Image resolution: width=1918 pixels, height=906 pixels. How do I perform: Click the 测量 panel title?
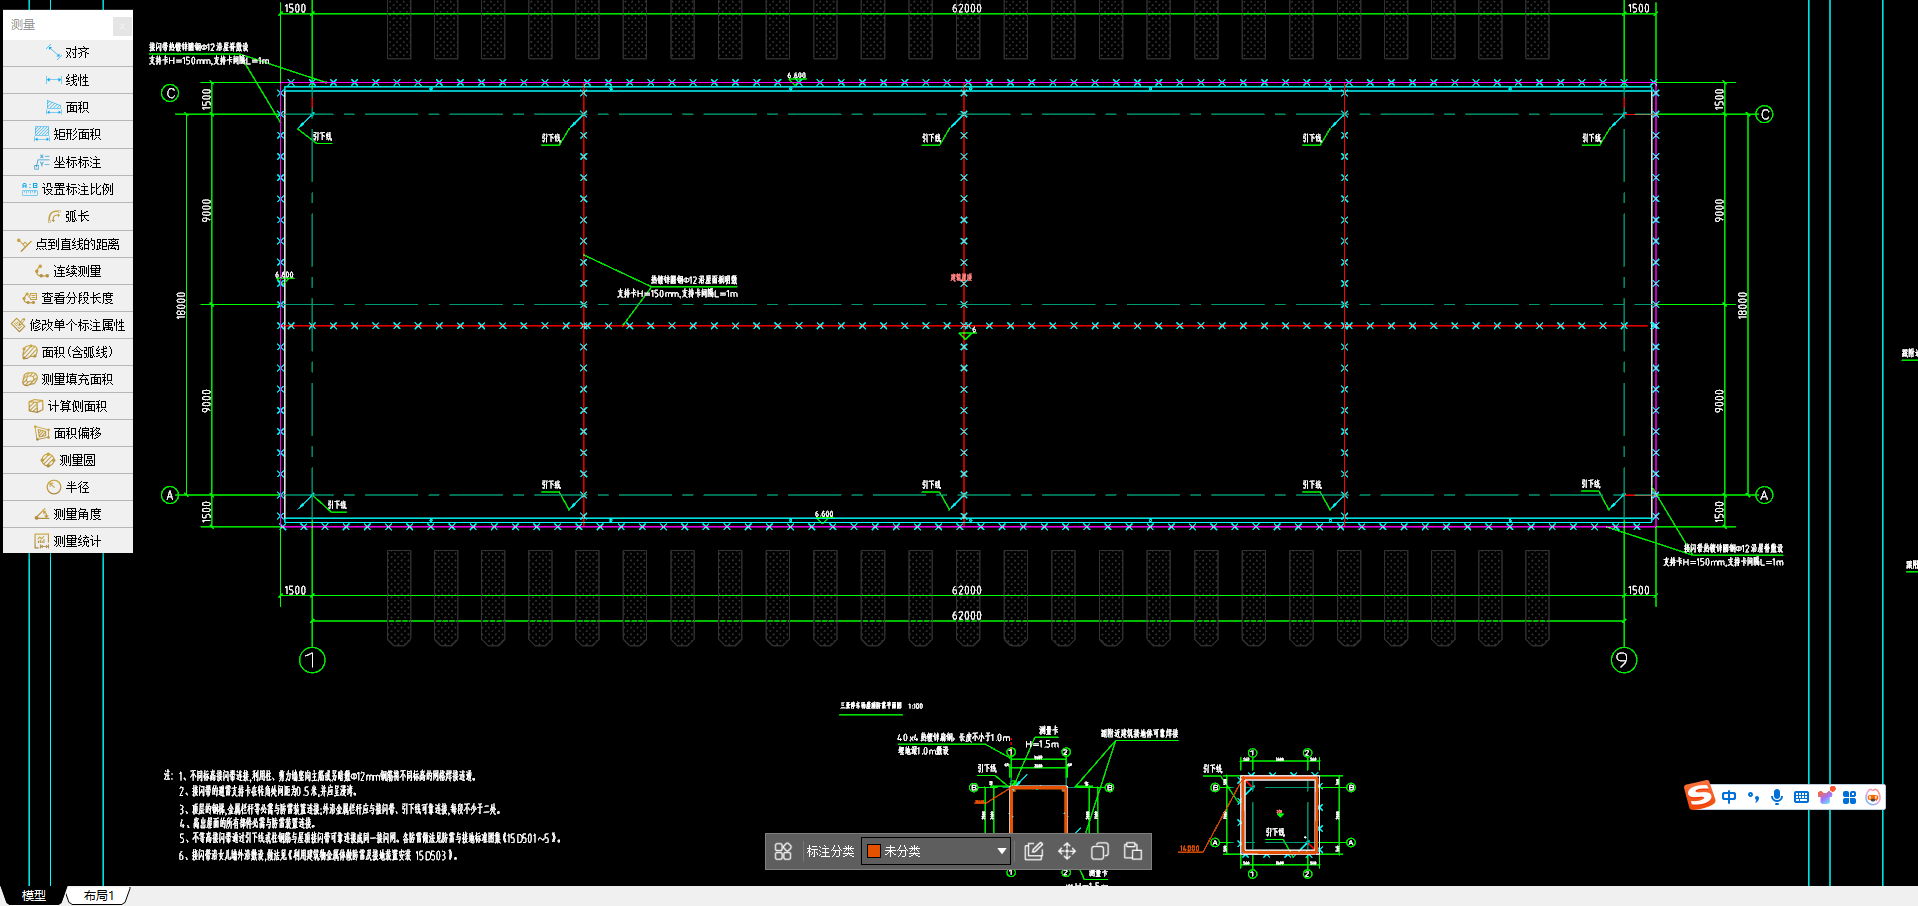click(23, 25)
